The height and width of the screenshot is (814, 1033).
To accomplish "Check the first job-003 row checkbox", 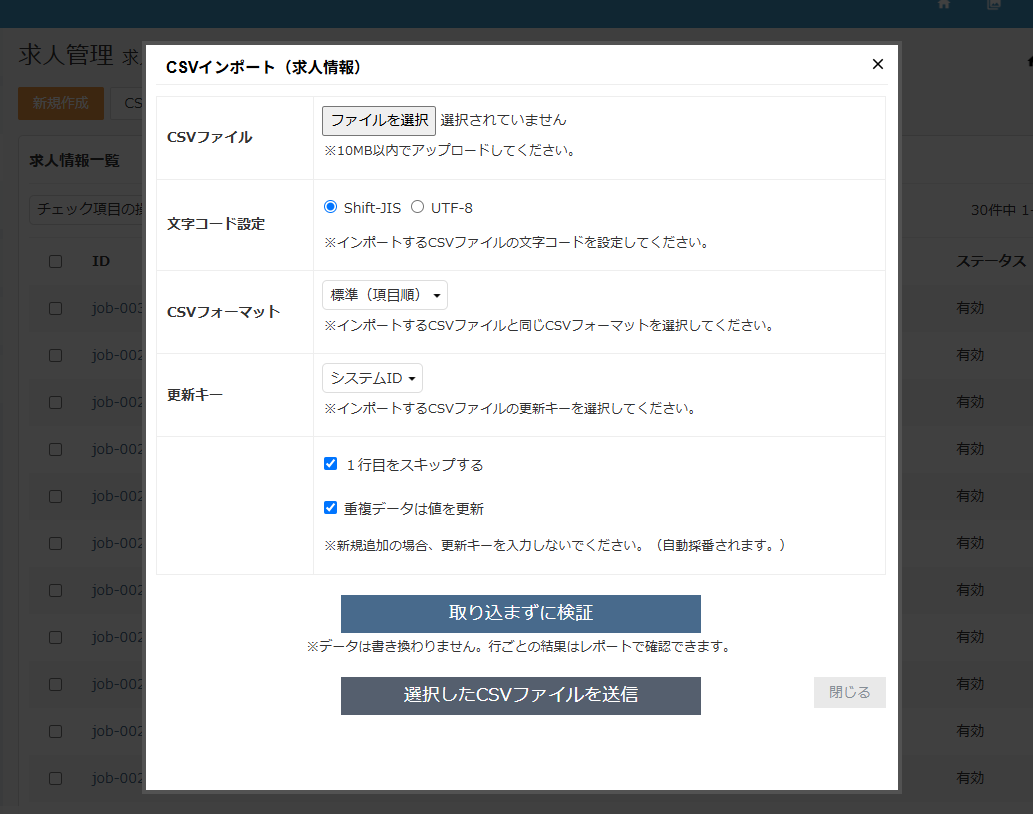I will point(55,308).
